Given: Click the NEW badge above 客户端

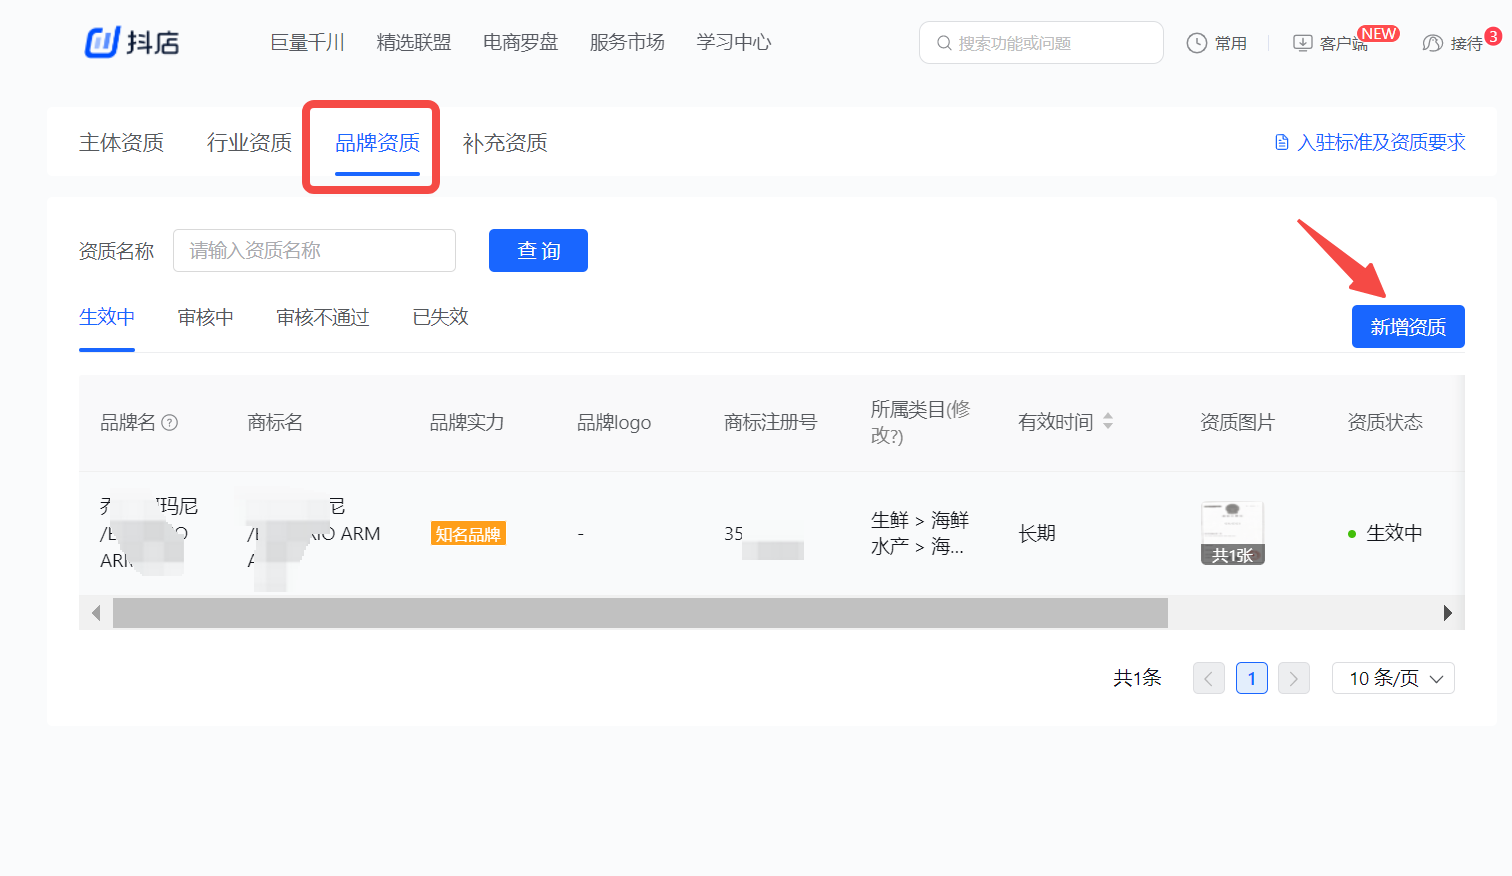Looking at the screenshot, I should coord(1380,32).
